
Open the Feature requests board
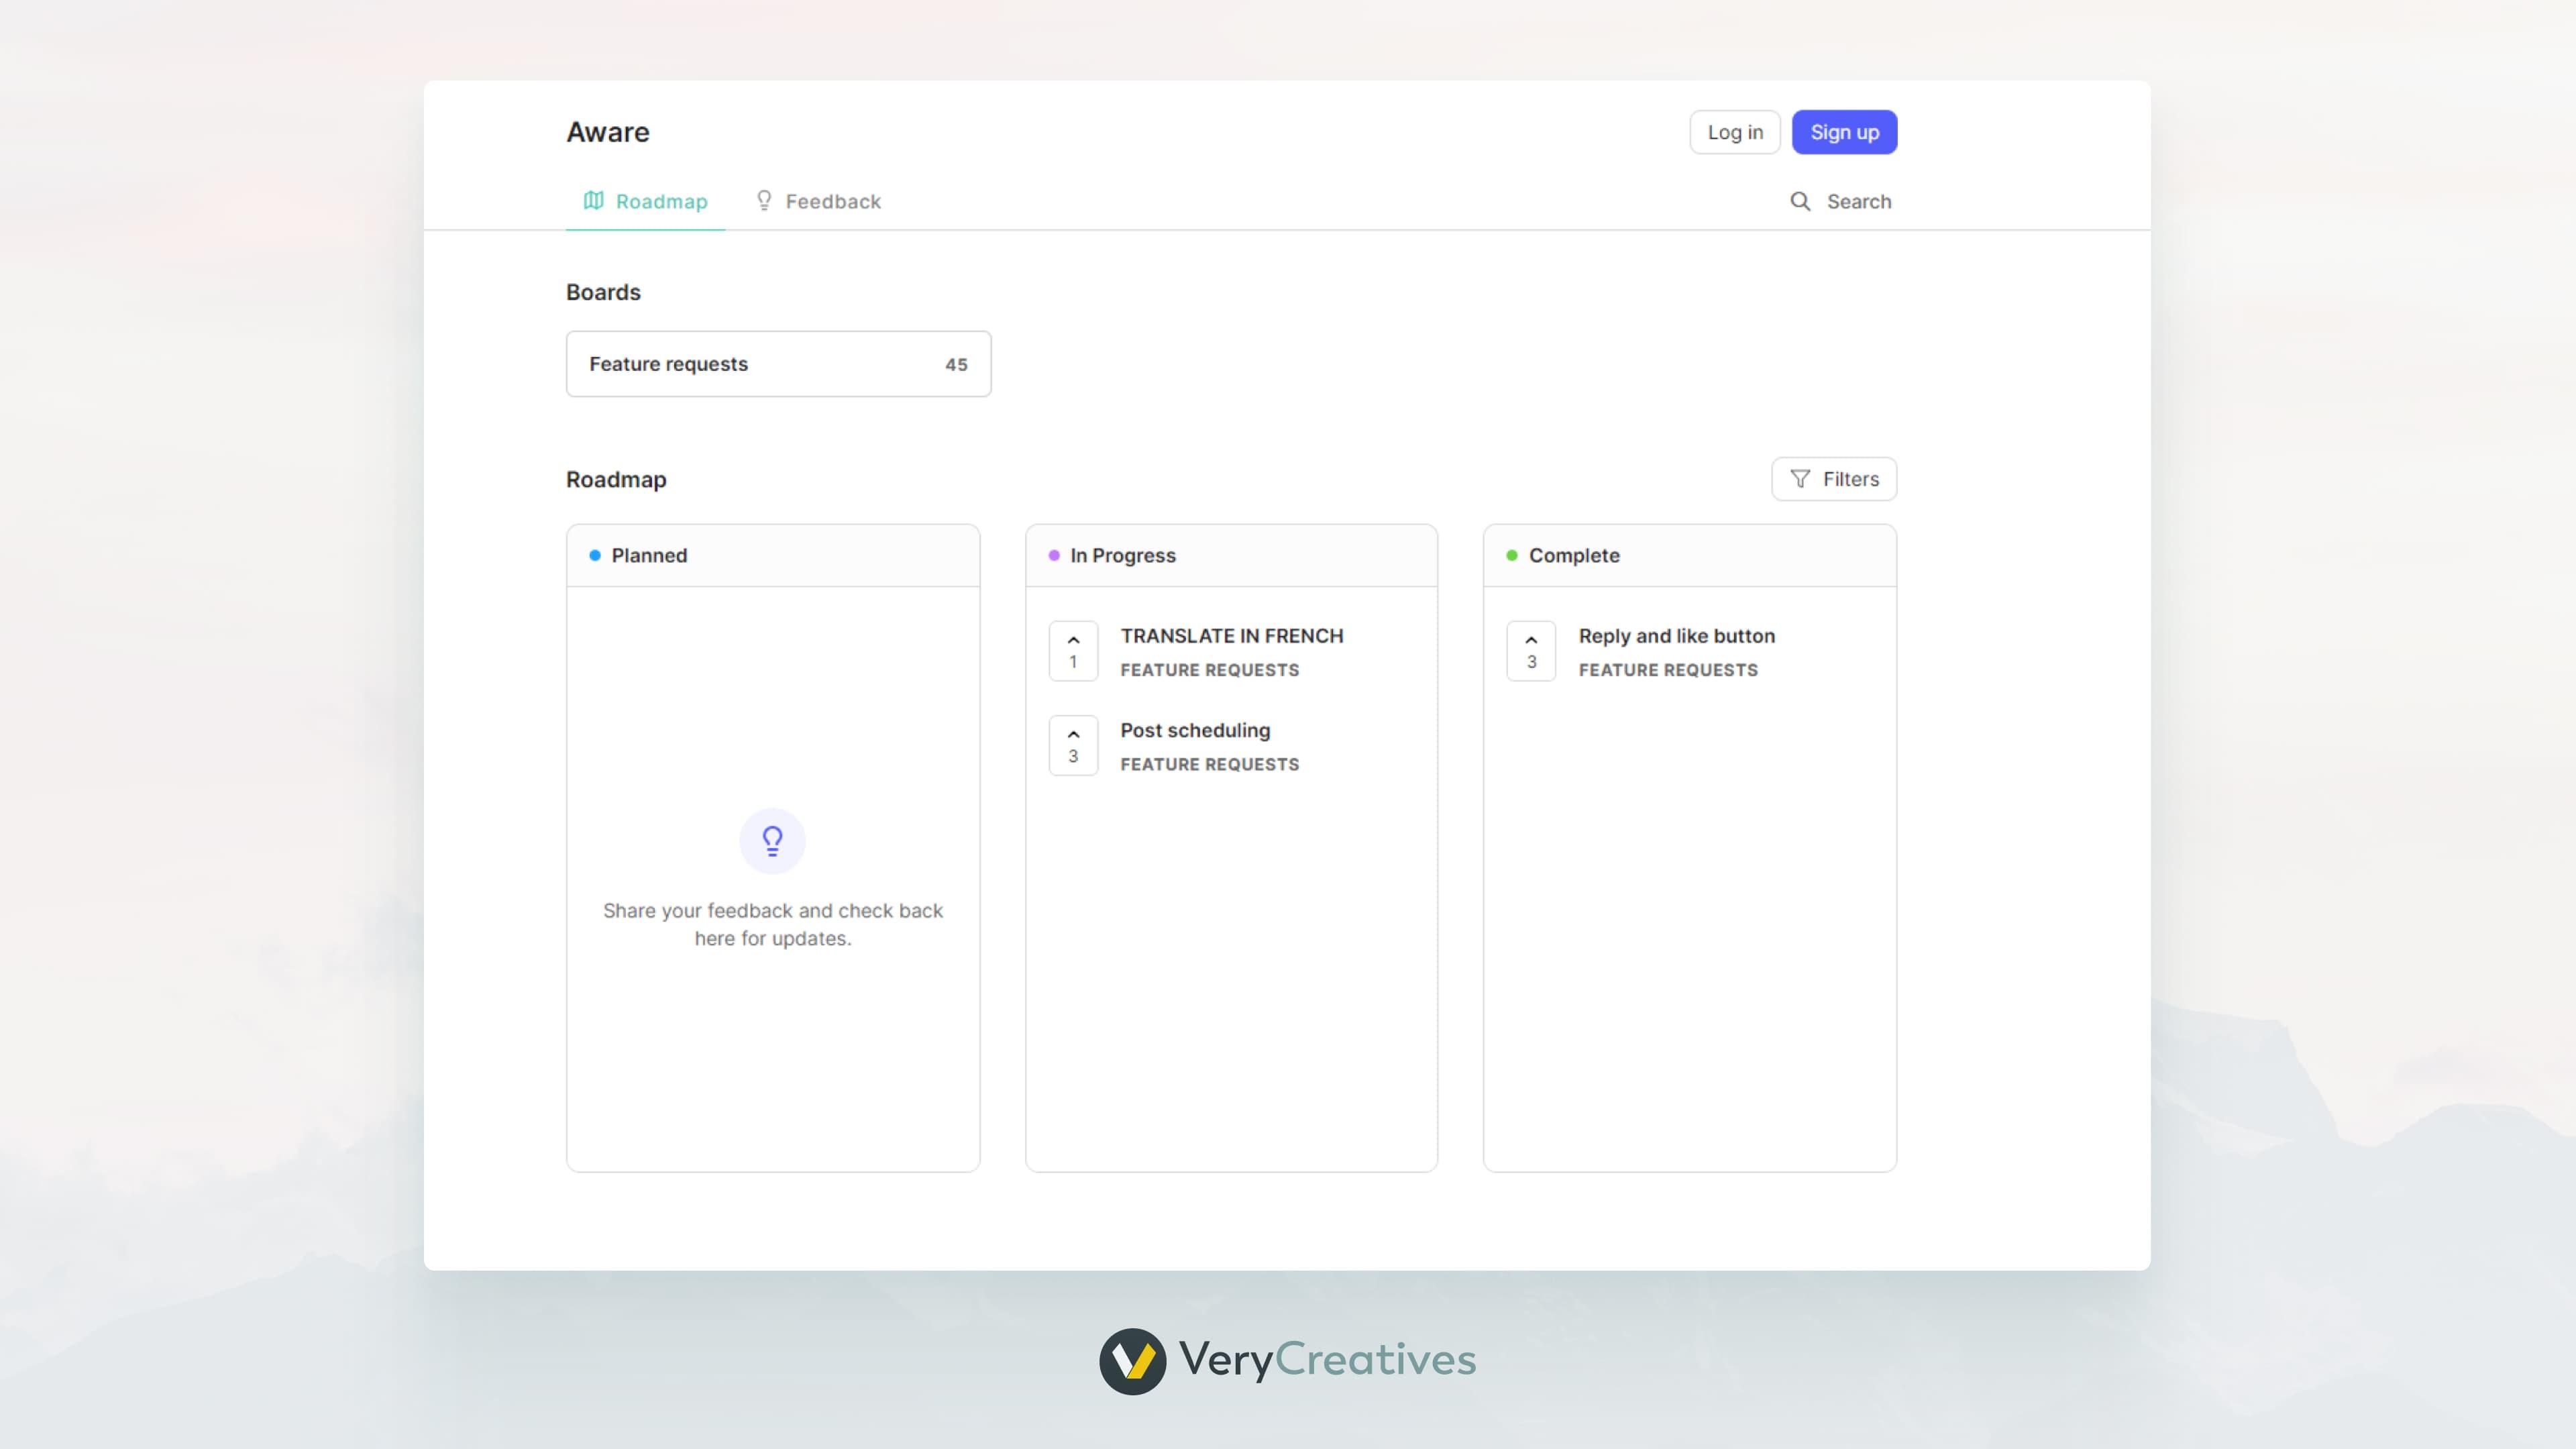click(778, 364)
